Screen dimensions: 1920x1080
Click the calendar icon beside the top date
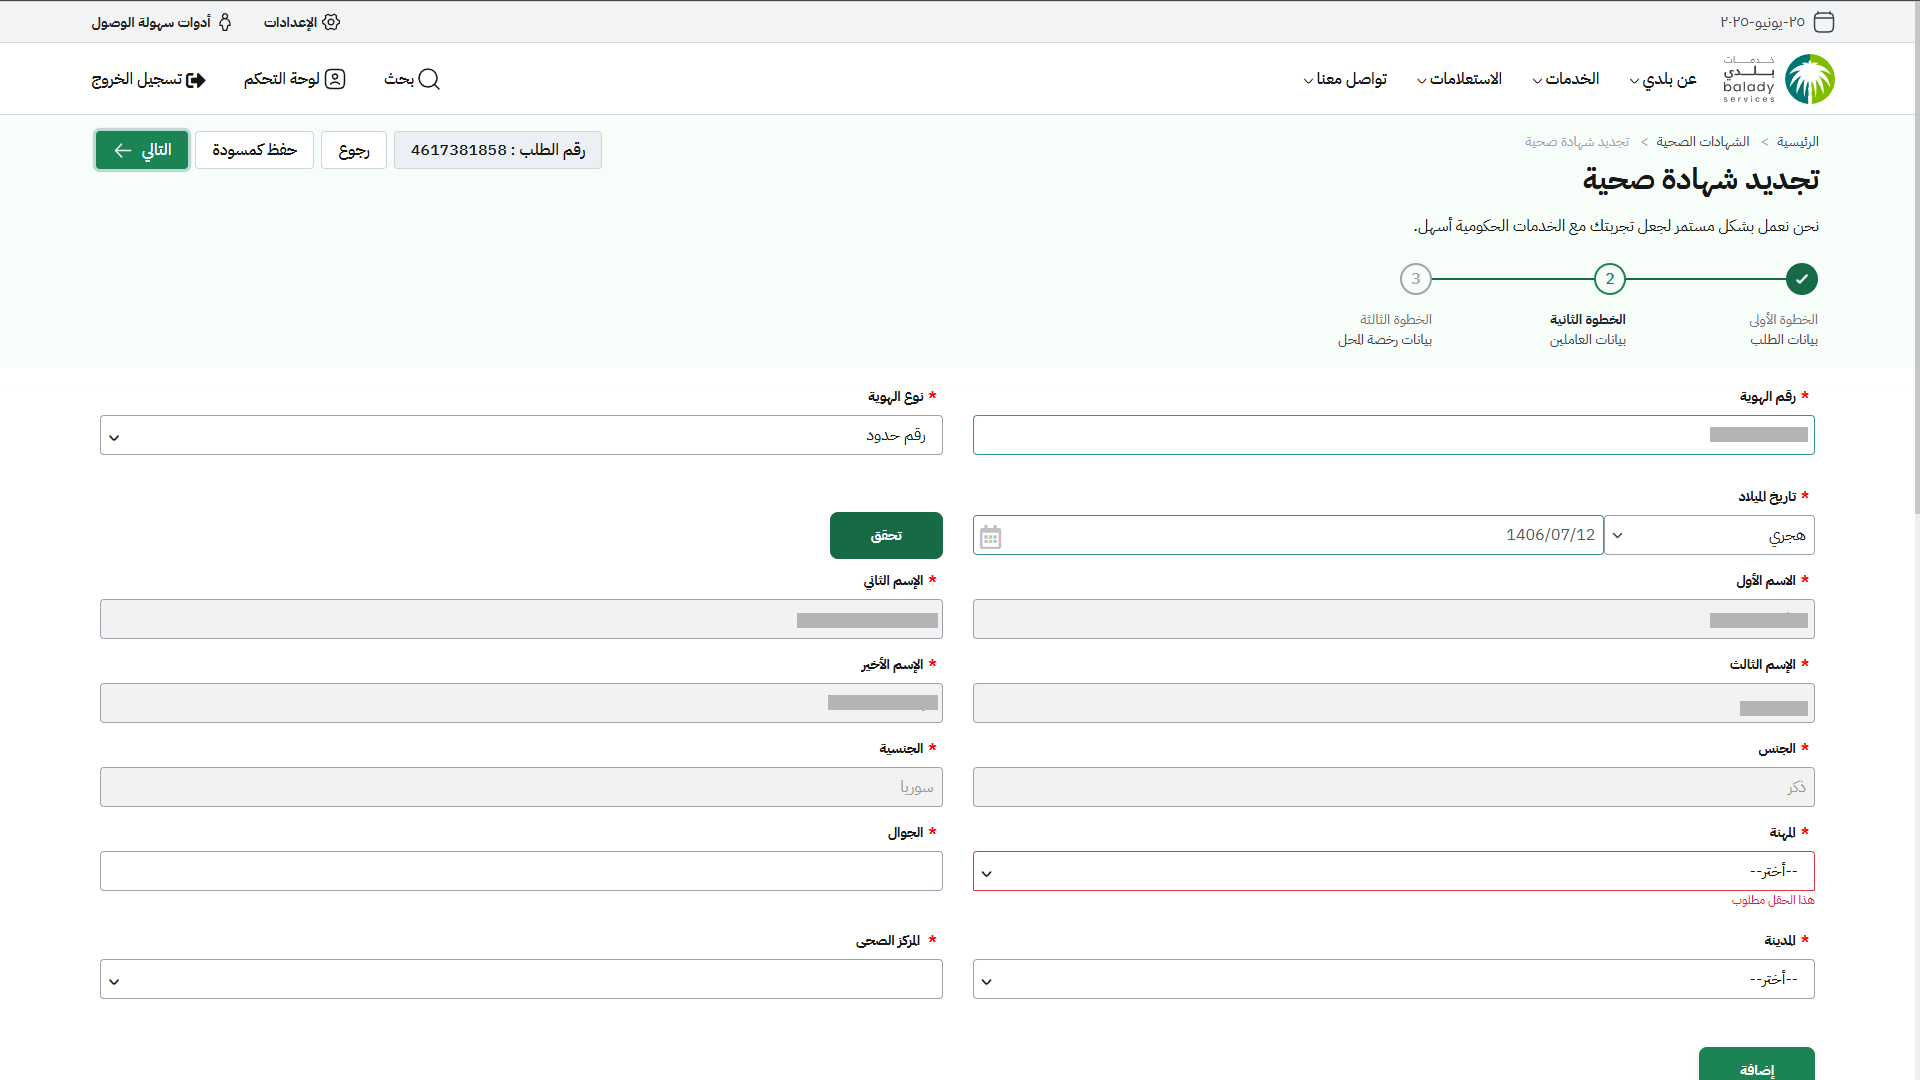(x=1824, y=22)
